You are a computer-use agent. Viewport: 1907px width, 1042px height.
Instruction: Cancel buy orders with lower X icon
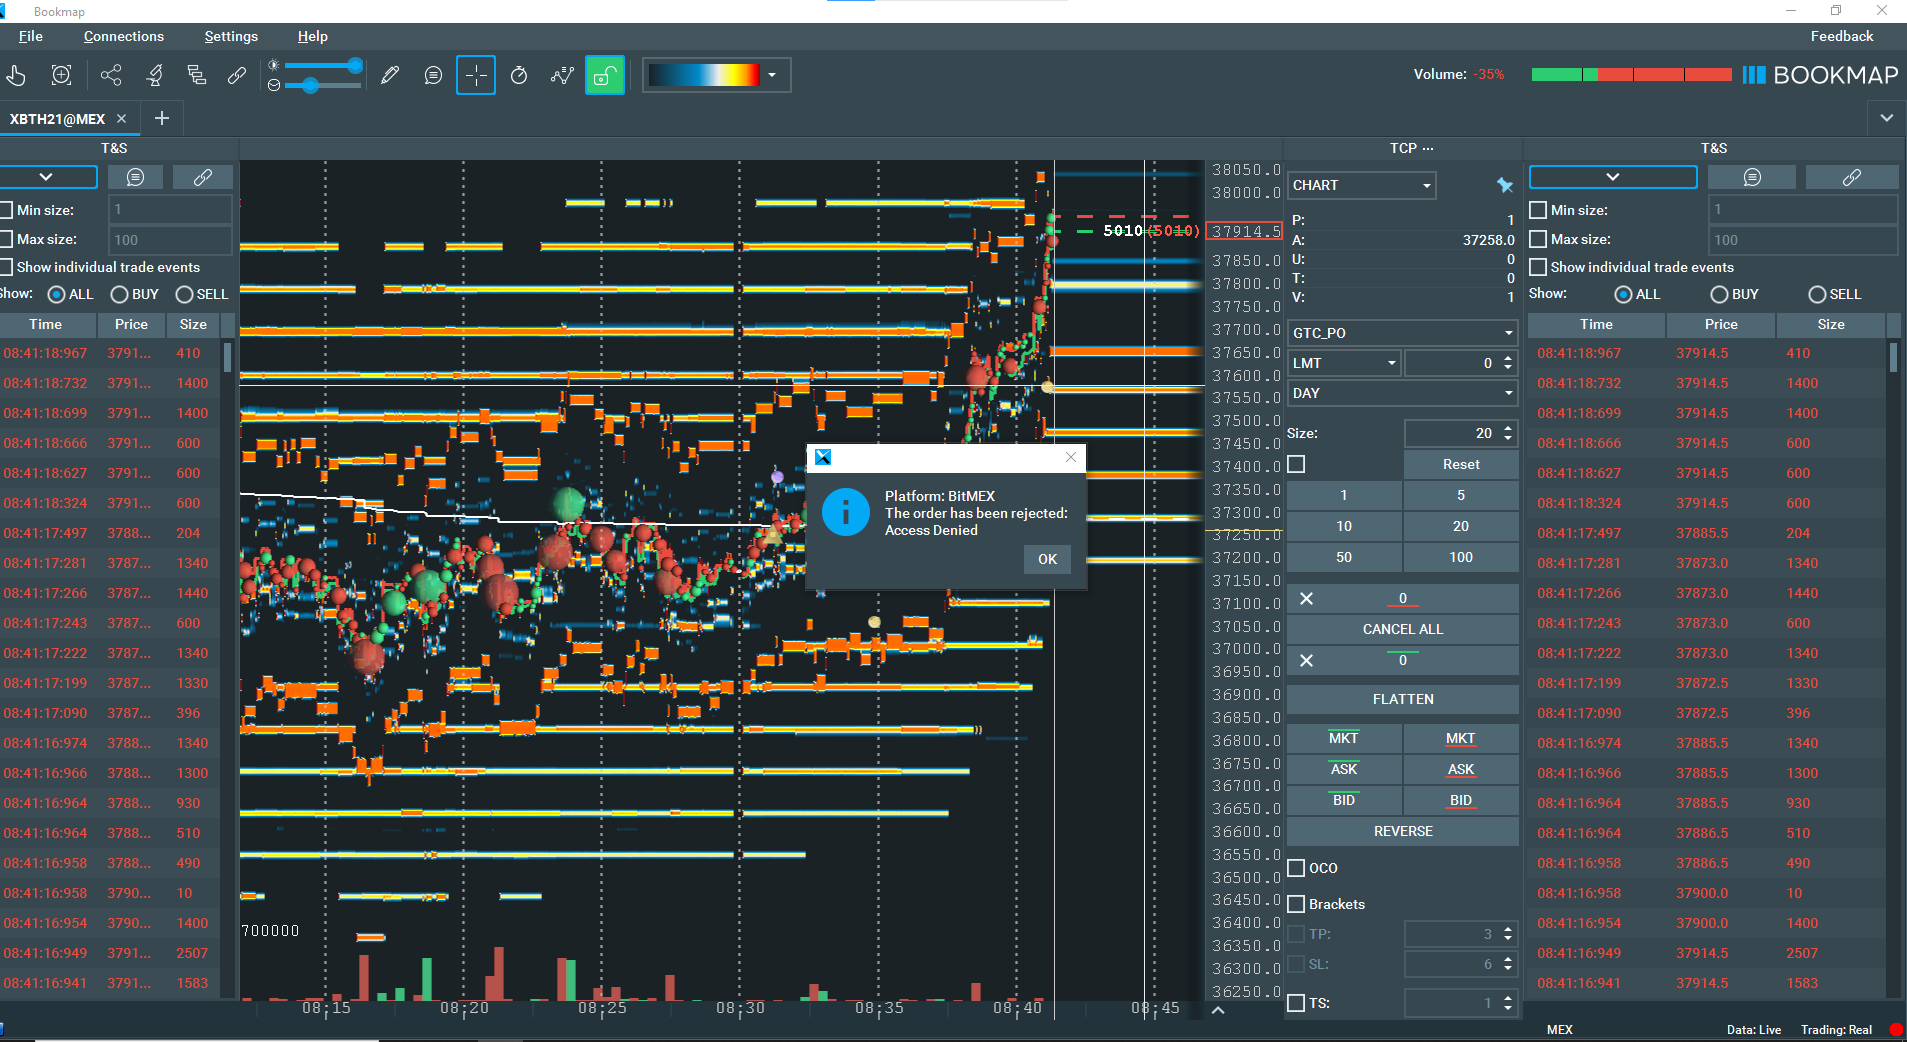1306,661
